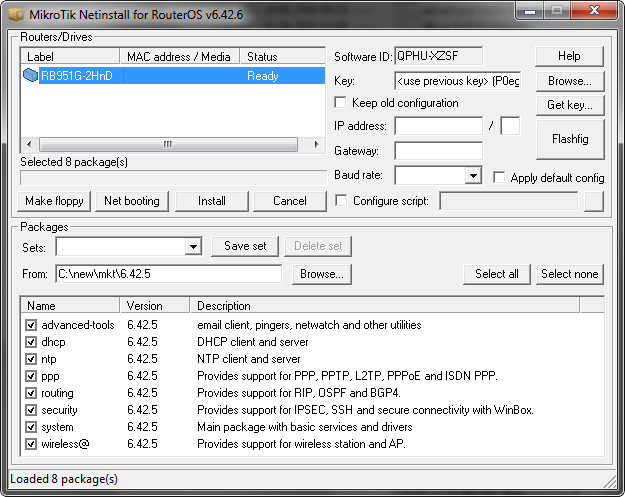Select the RB951G-2HnD router row
The height and width of the screenshot is (497, 625).
[x=173, y=75]
